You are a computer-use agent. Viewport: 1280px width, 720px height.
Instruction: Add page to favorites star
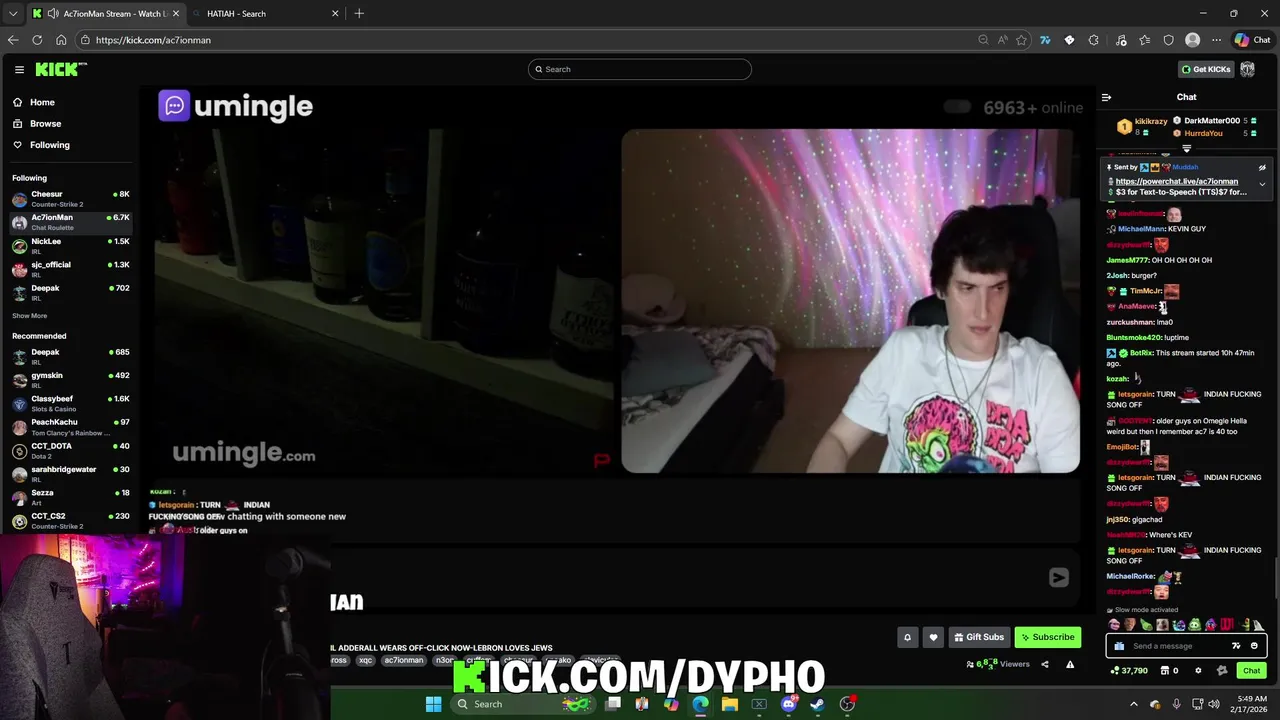1021,40
